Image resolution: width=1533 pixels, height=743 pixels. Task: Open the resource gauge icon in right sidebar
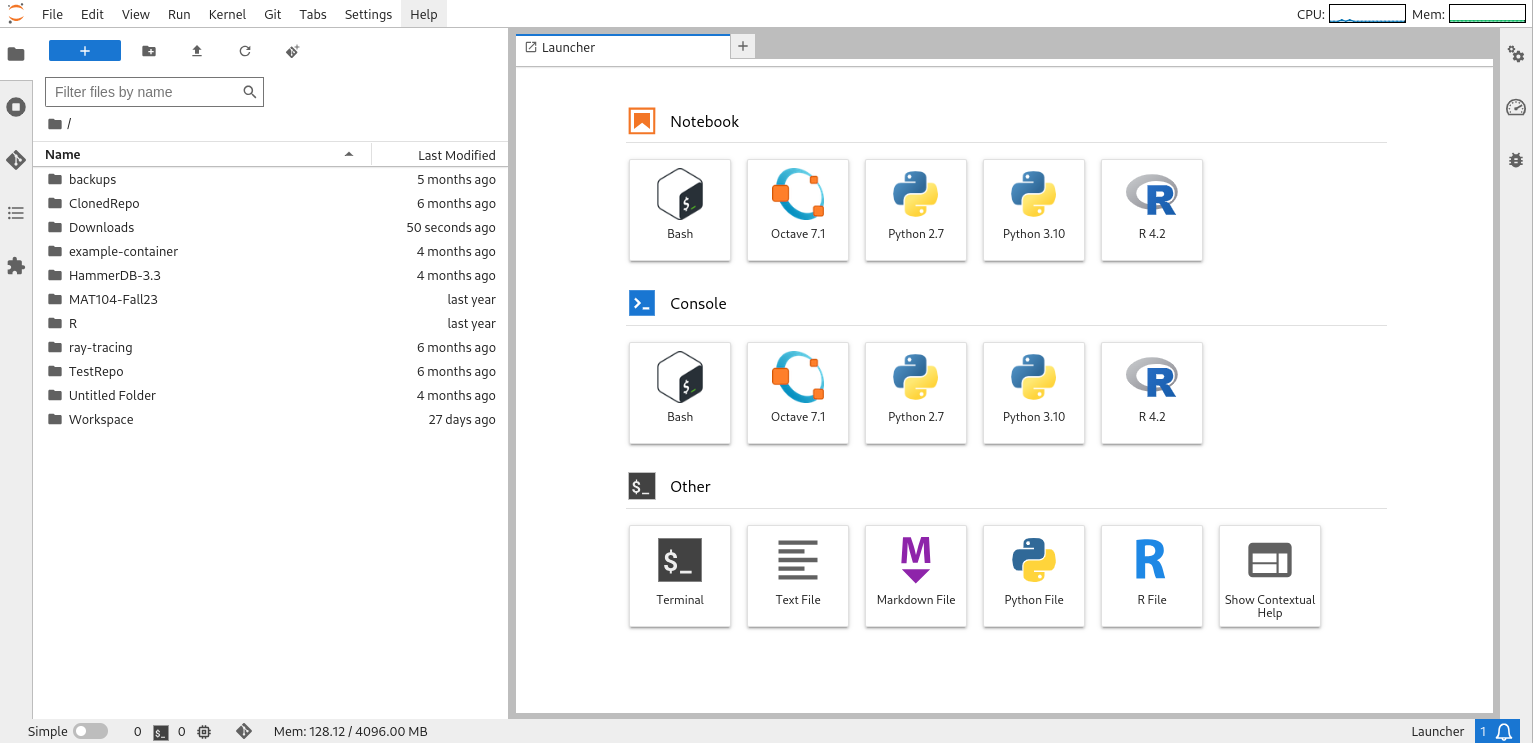(1516, 107)
